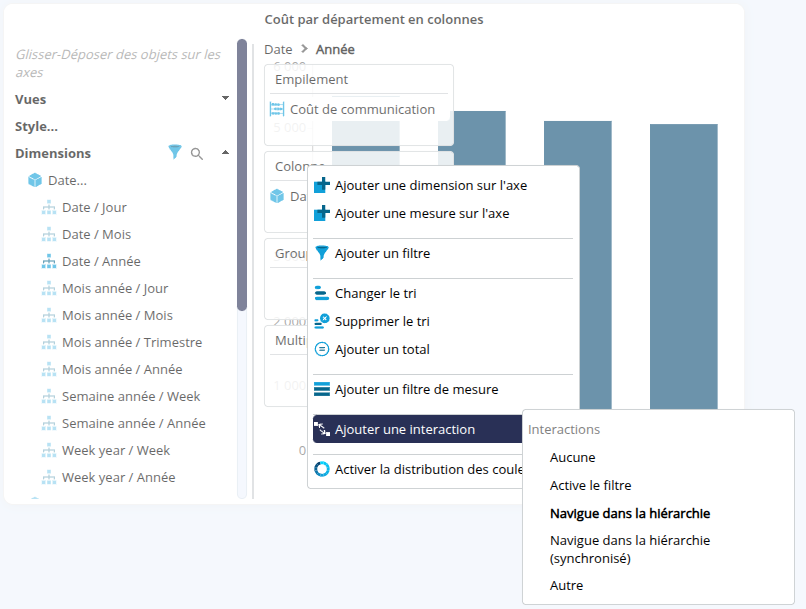Click the funnel icon beside Ajouter un filtre
The width and height of the screenshot is (806, 609).
(322, 253)
